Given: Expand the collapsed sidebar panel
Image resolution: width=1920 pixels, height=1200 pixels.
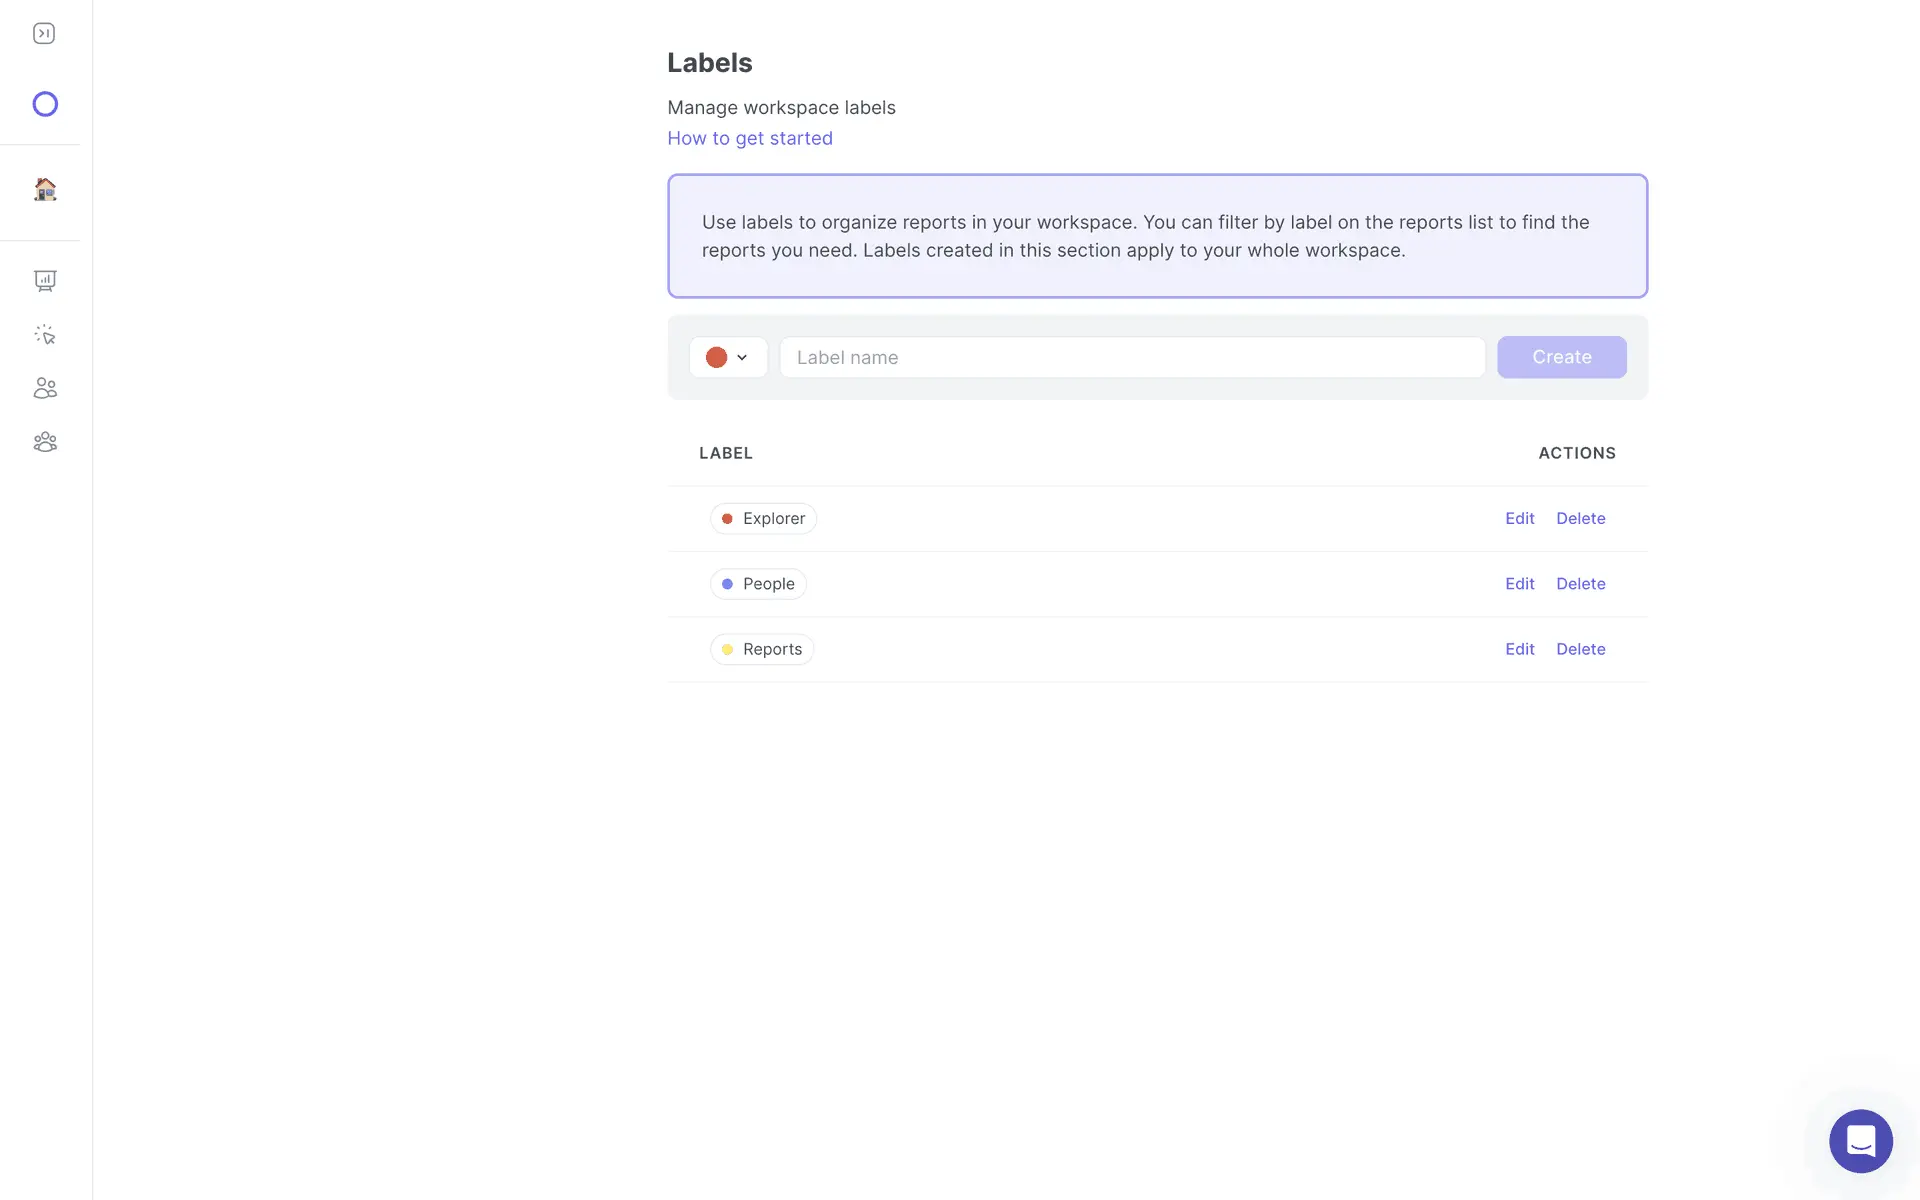Looking at the screenshot, I should (44, 34).
